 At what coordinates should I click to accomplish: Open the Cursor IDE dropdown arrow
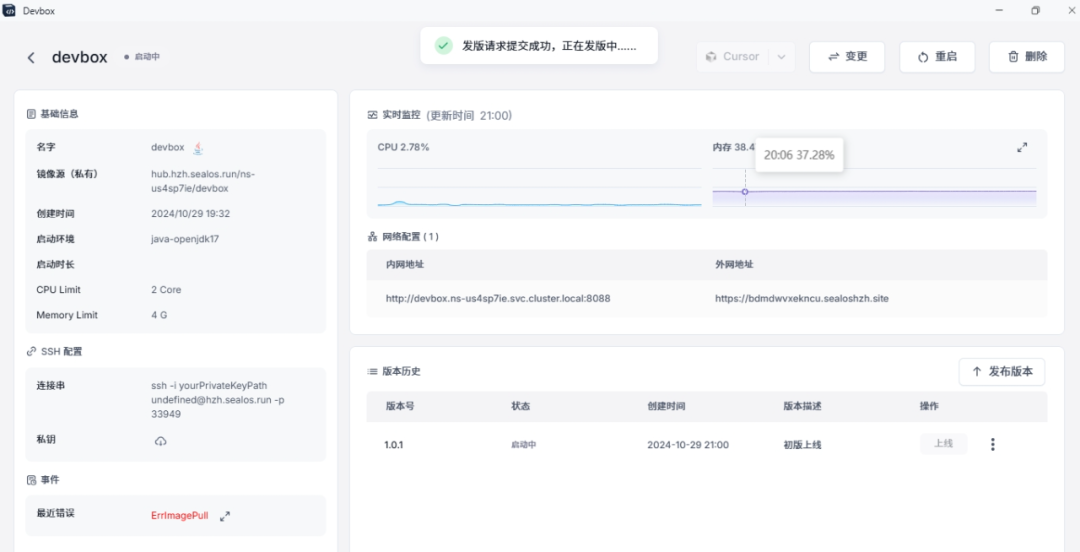(x=781, y=57)
